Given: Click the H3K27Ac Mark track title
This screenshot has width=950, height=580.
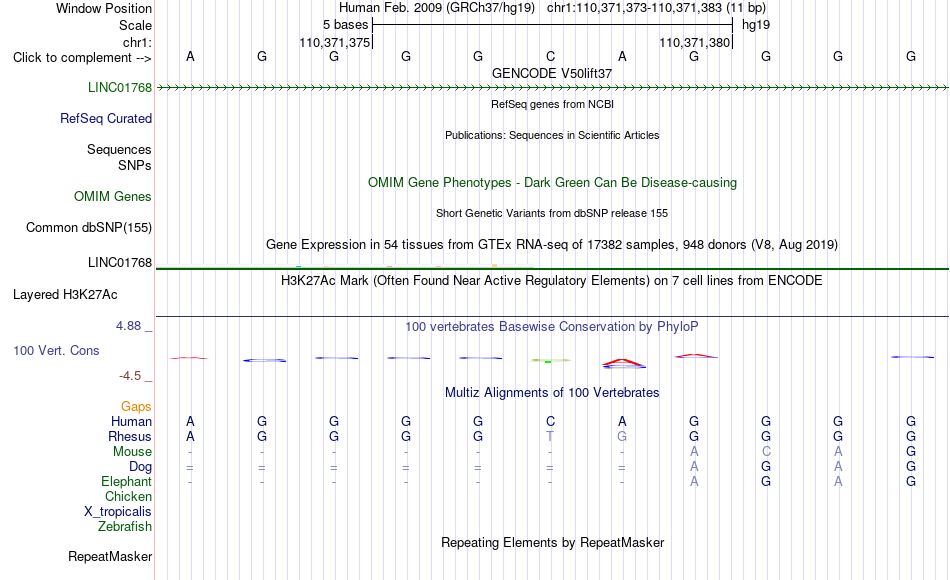Looking at the screenshot, I should click(x=552, y=281).
